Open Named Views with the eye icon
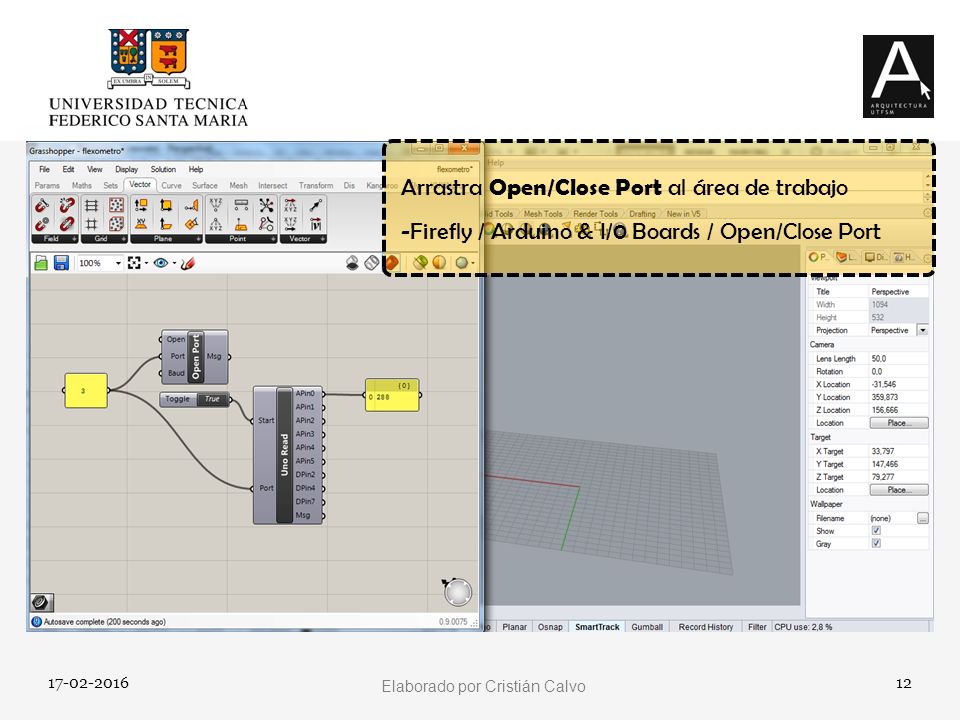 [x=161, y=263]
